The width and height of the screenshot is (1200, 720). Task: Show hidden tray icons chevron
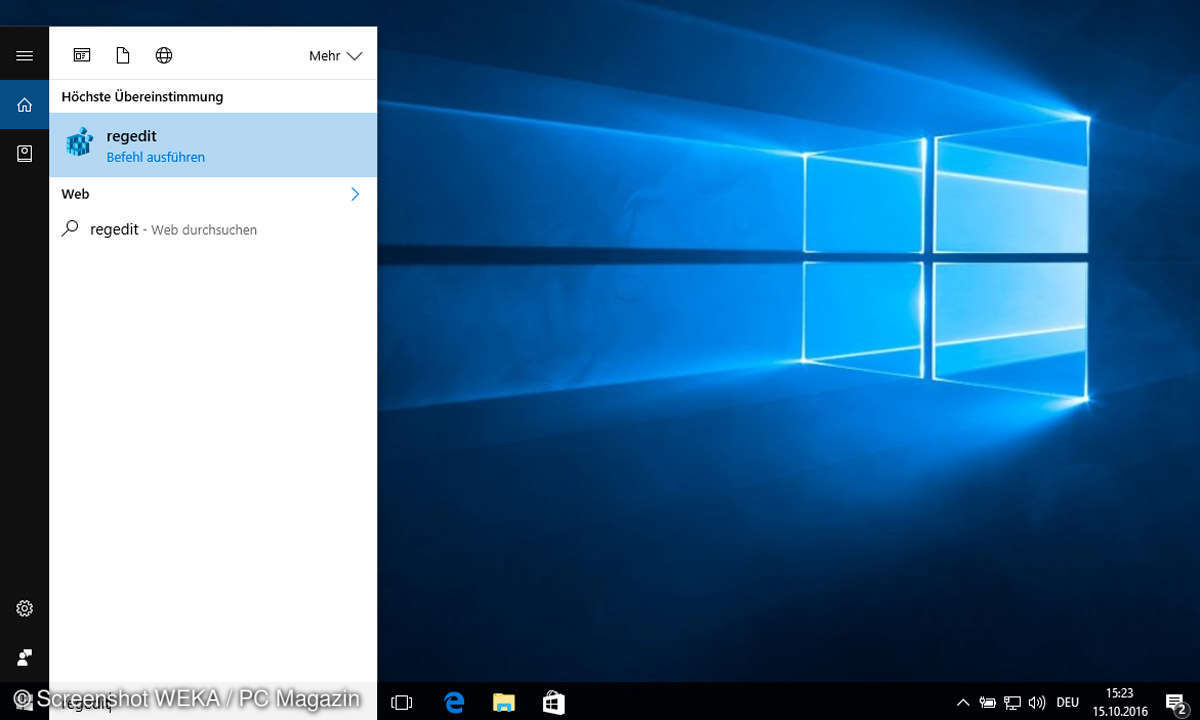point(963,702)
